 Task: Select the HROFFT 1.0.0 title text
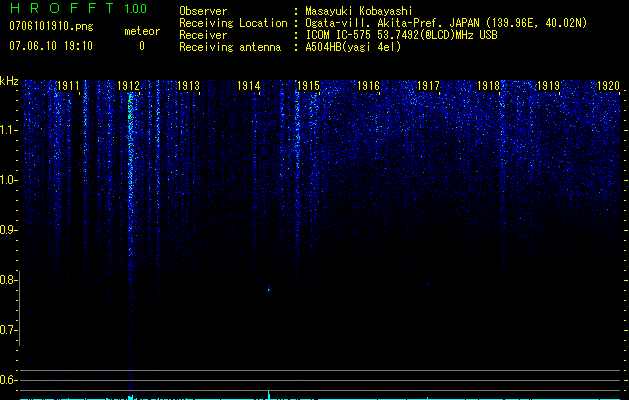[78, 8]
